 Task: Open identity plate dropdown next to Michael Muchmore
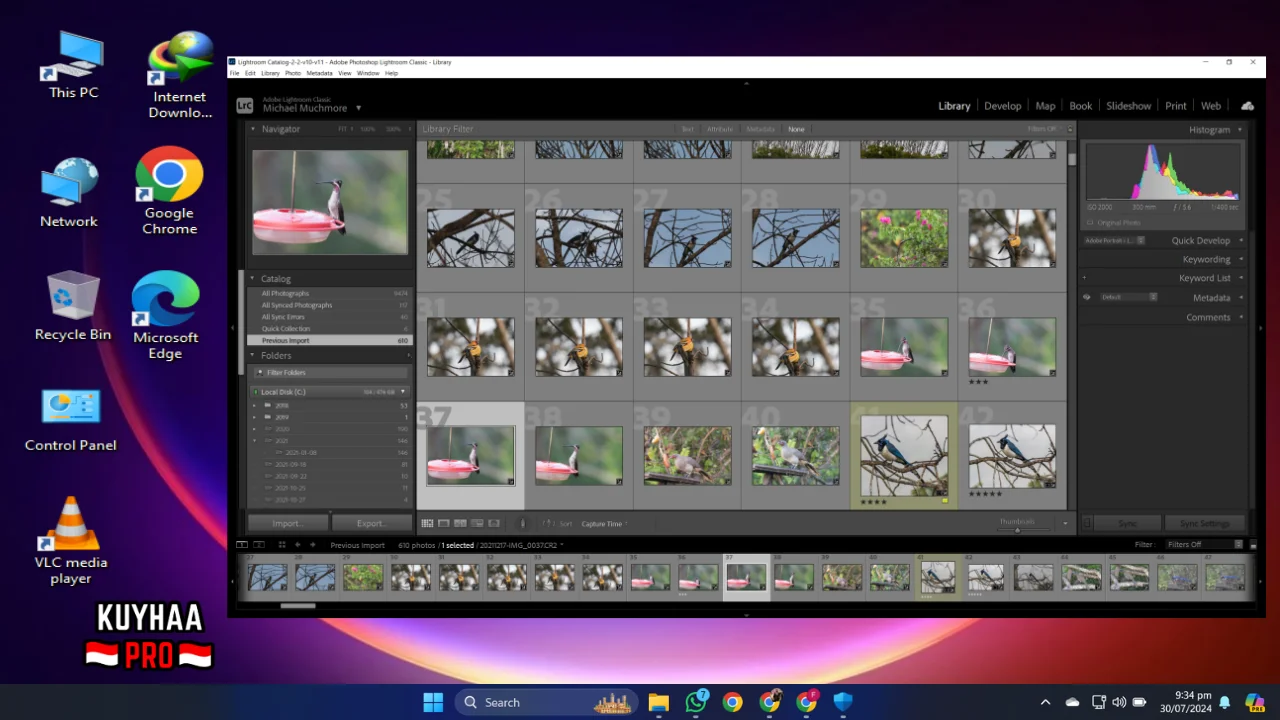click(358, 108)
